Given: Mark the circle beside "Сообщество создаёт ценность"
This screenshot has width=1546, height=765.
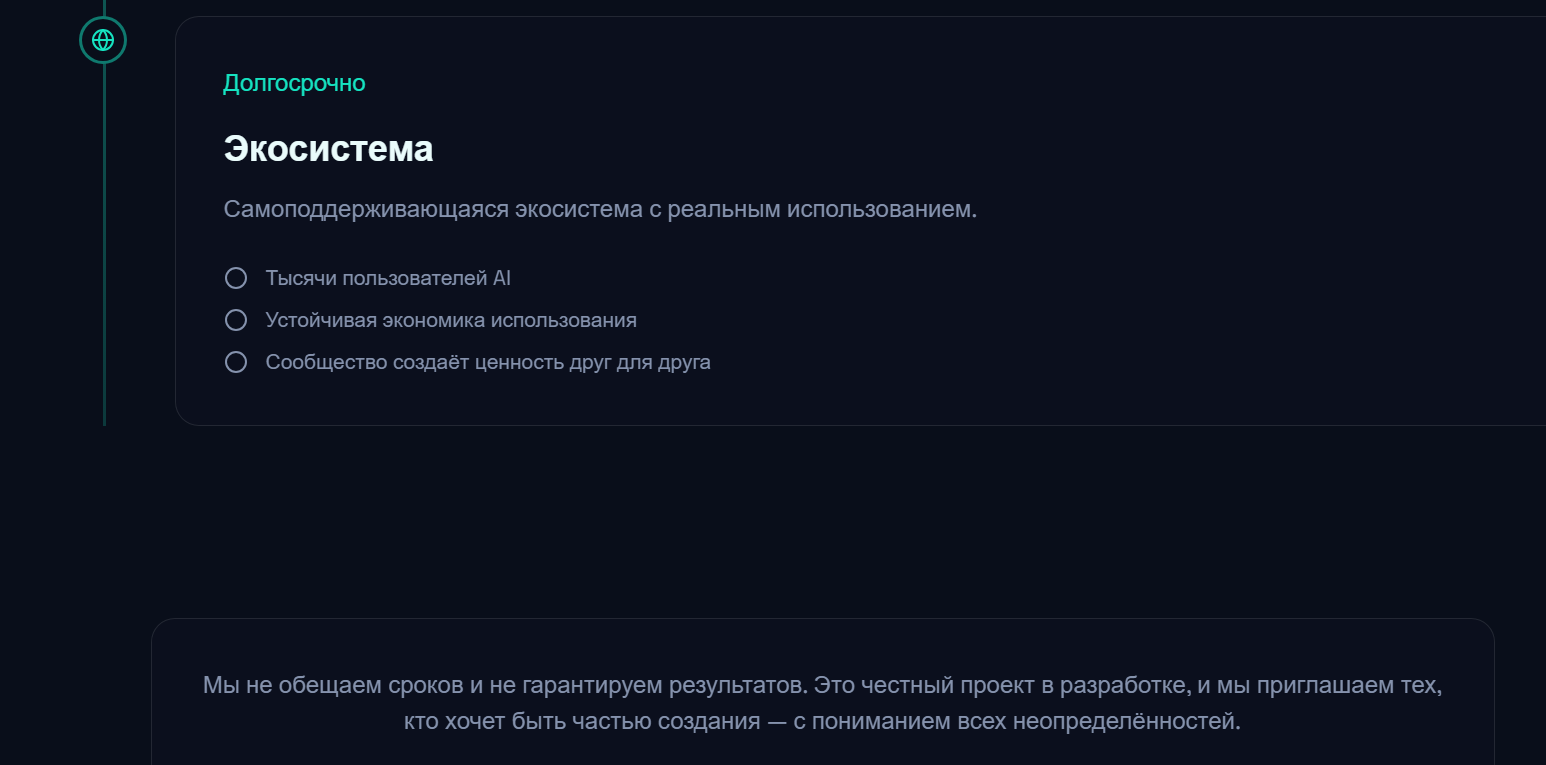Looking at the screenshot, I should click(x=236, y=362).
